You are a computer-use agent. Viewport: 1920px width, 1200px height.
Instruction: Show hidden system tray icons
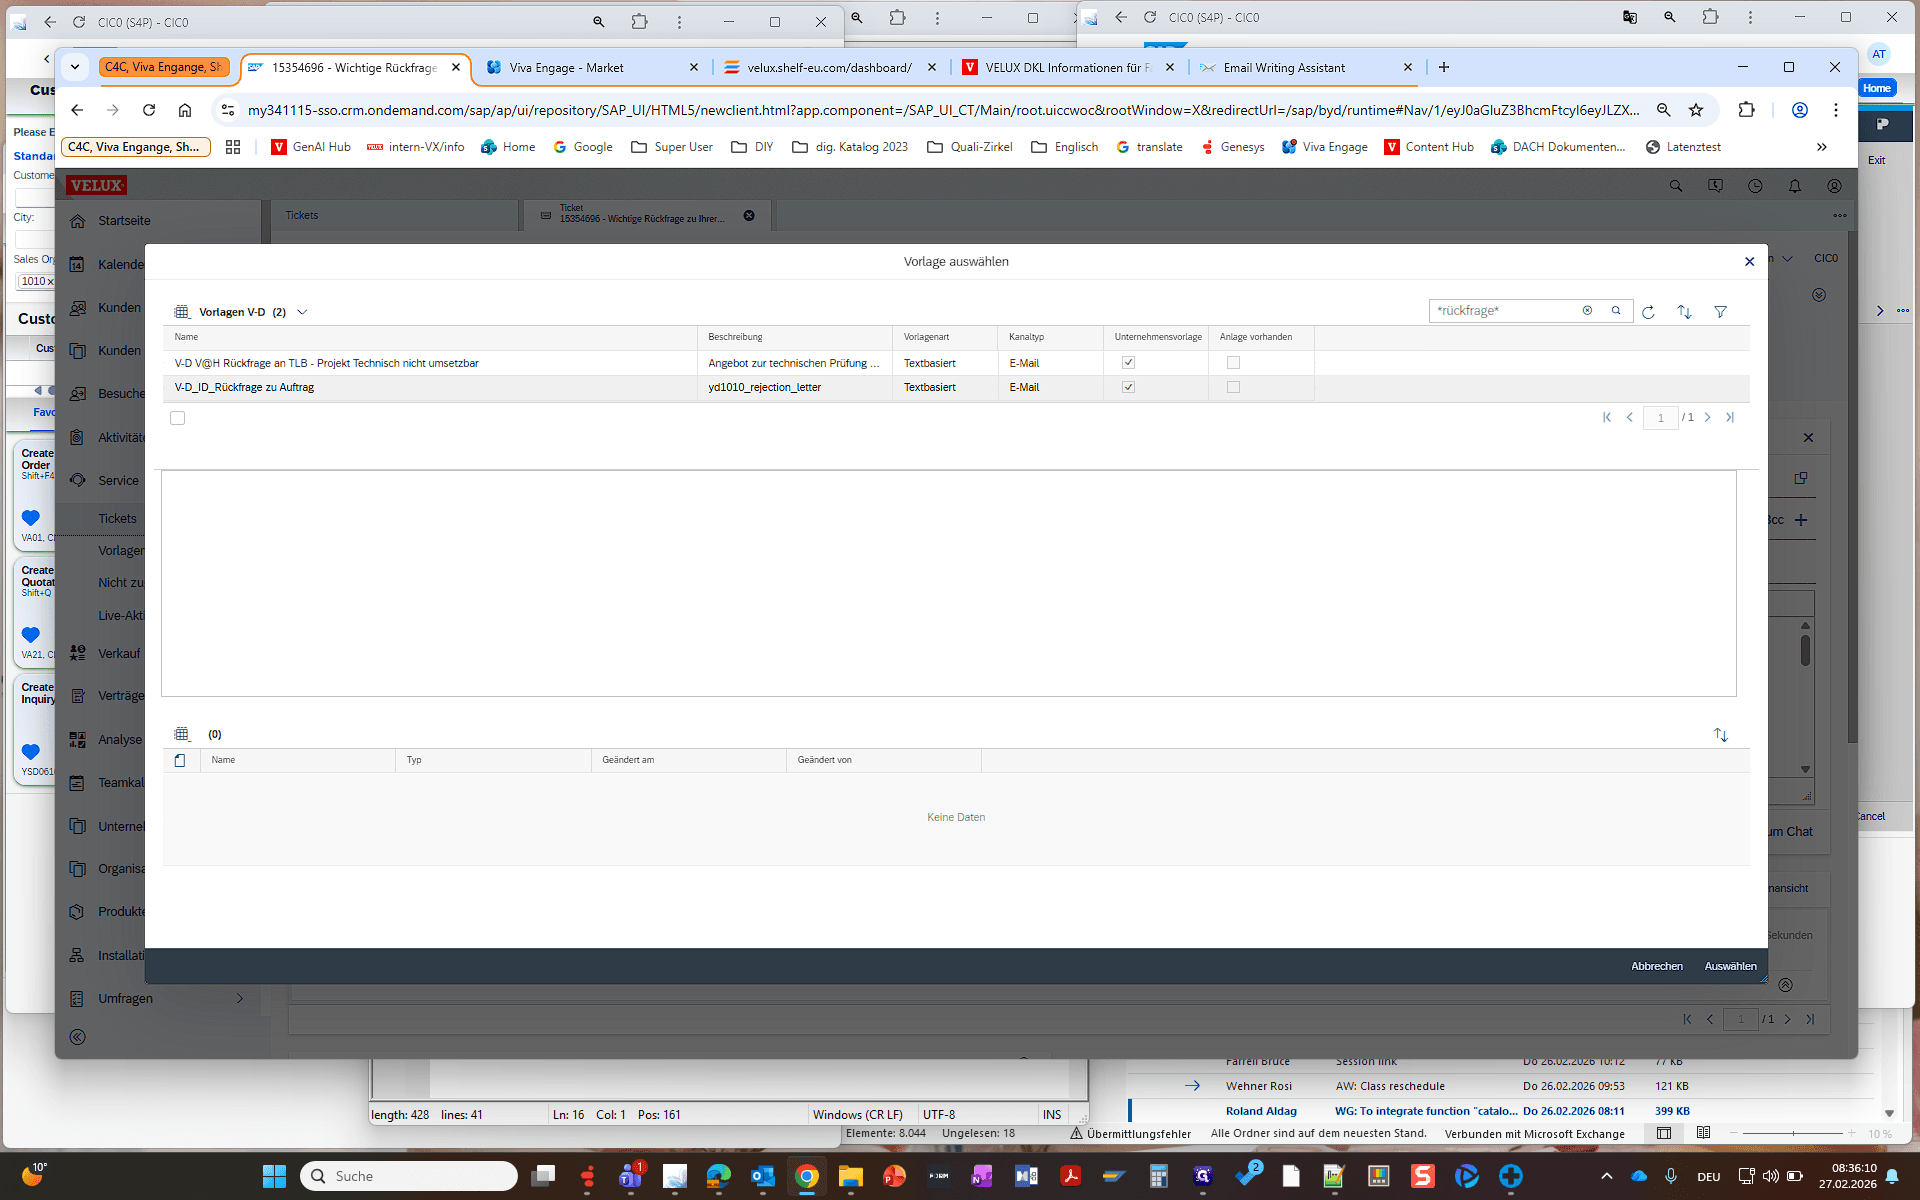tap(1606, 1176)
